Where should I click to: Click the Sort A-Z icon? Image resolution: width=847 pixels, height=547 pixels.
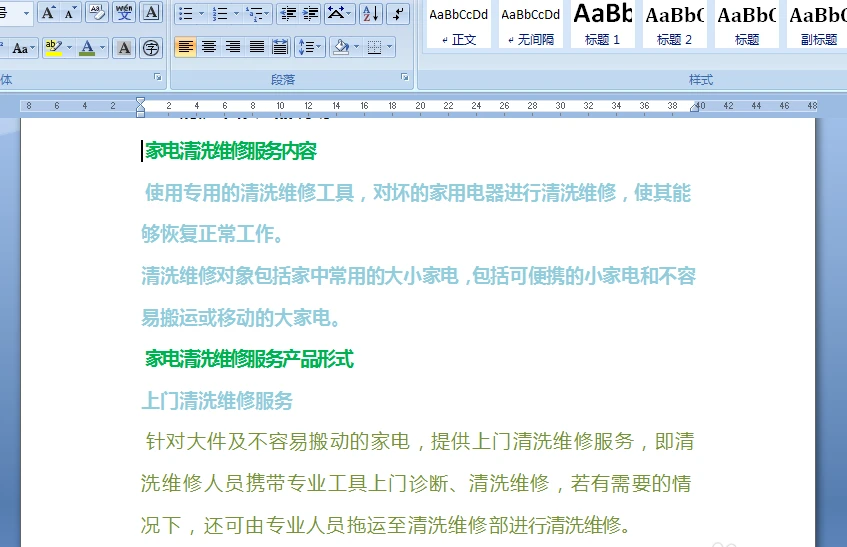(x=369, y=13)
